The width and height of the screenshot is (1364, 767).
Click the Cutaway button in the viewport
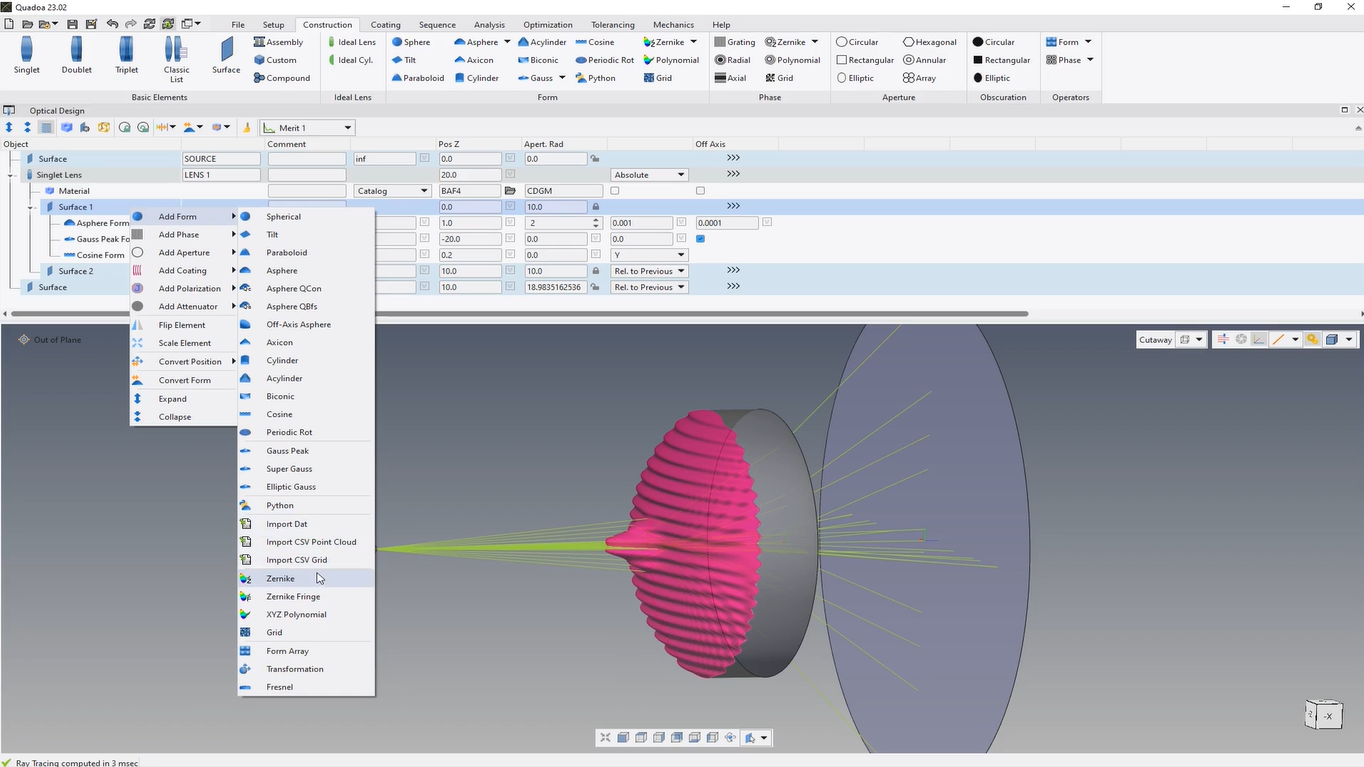[x=1155, y=340]
